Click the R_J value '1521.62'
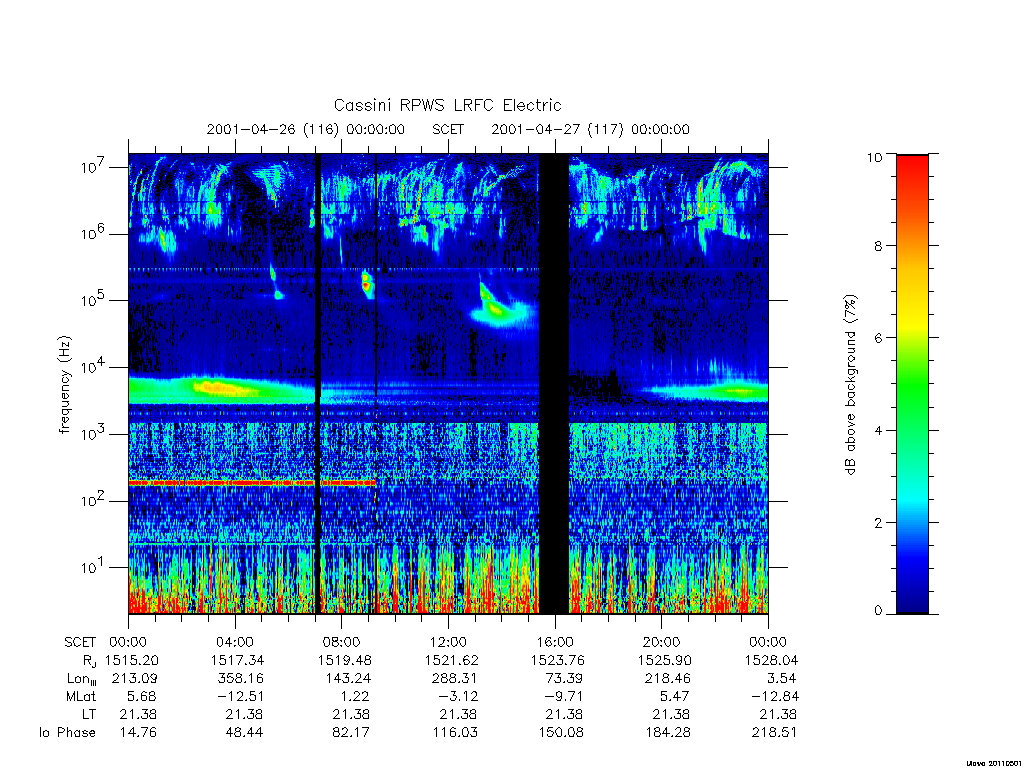The height and width of the screenshot is (768, 1024). 452,660
